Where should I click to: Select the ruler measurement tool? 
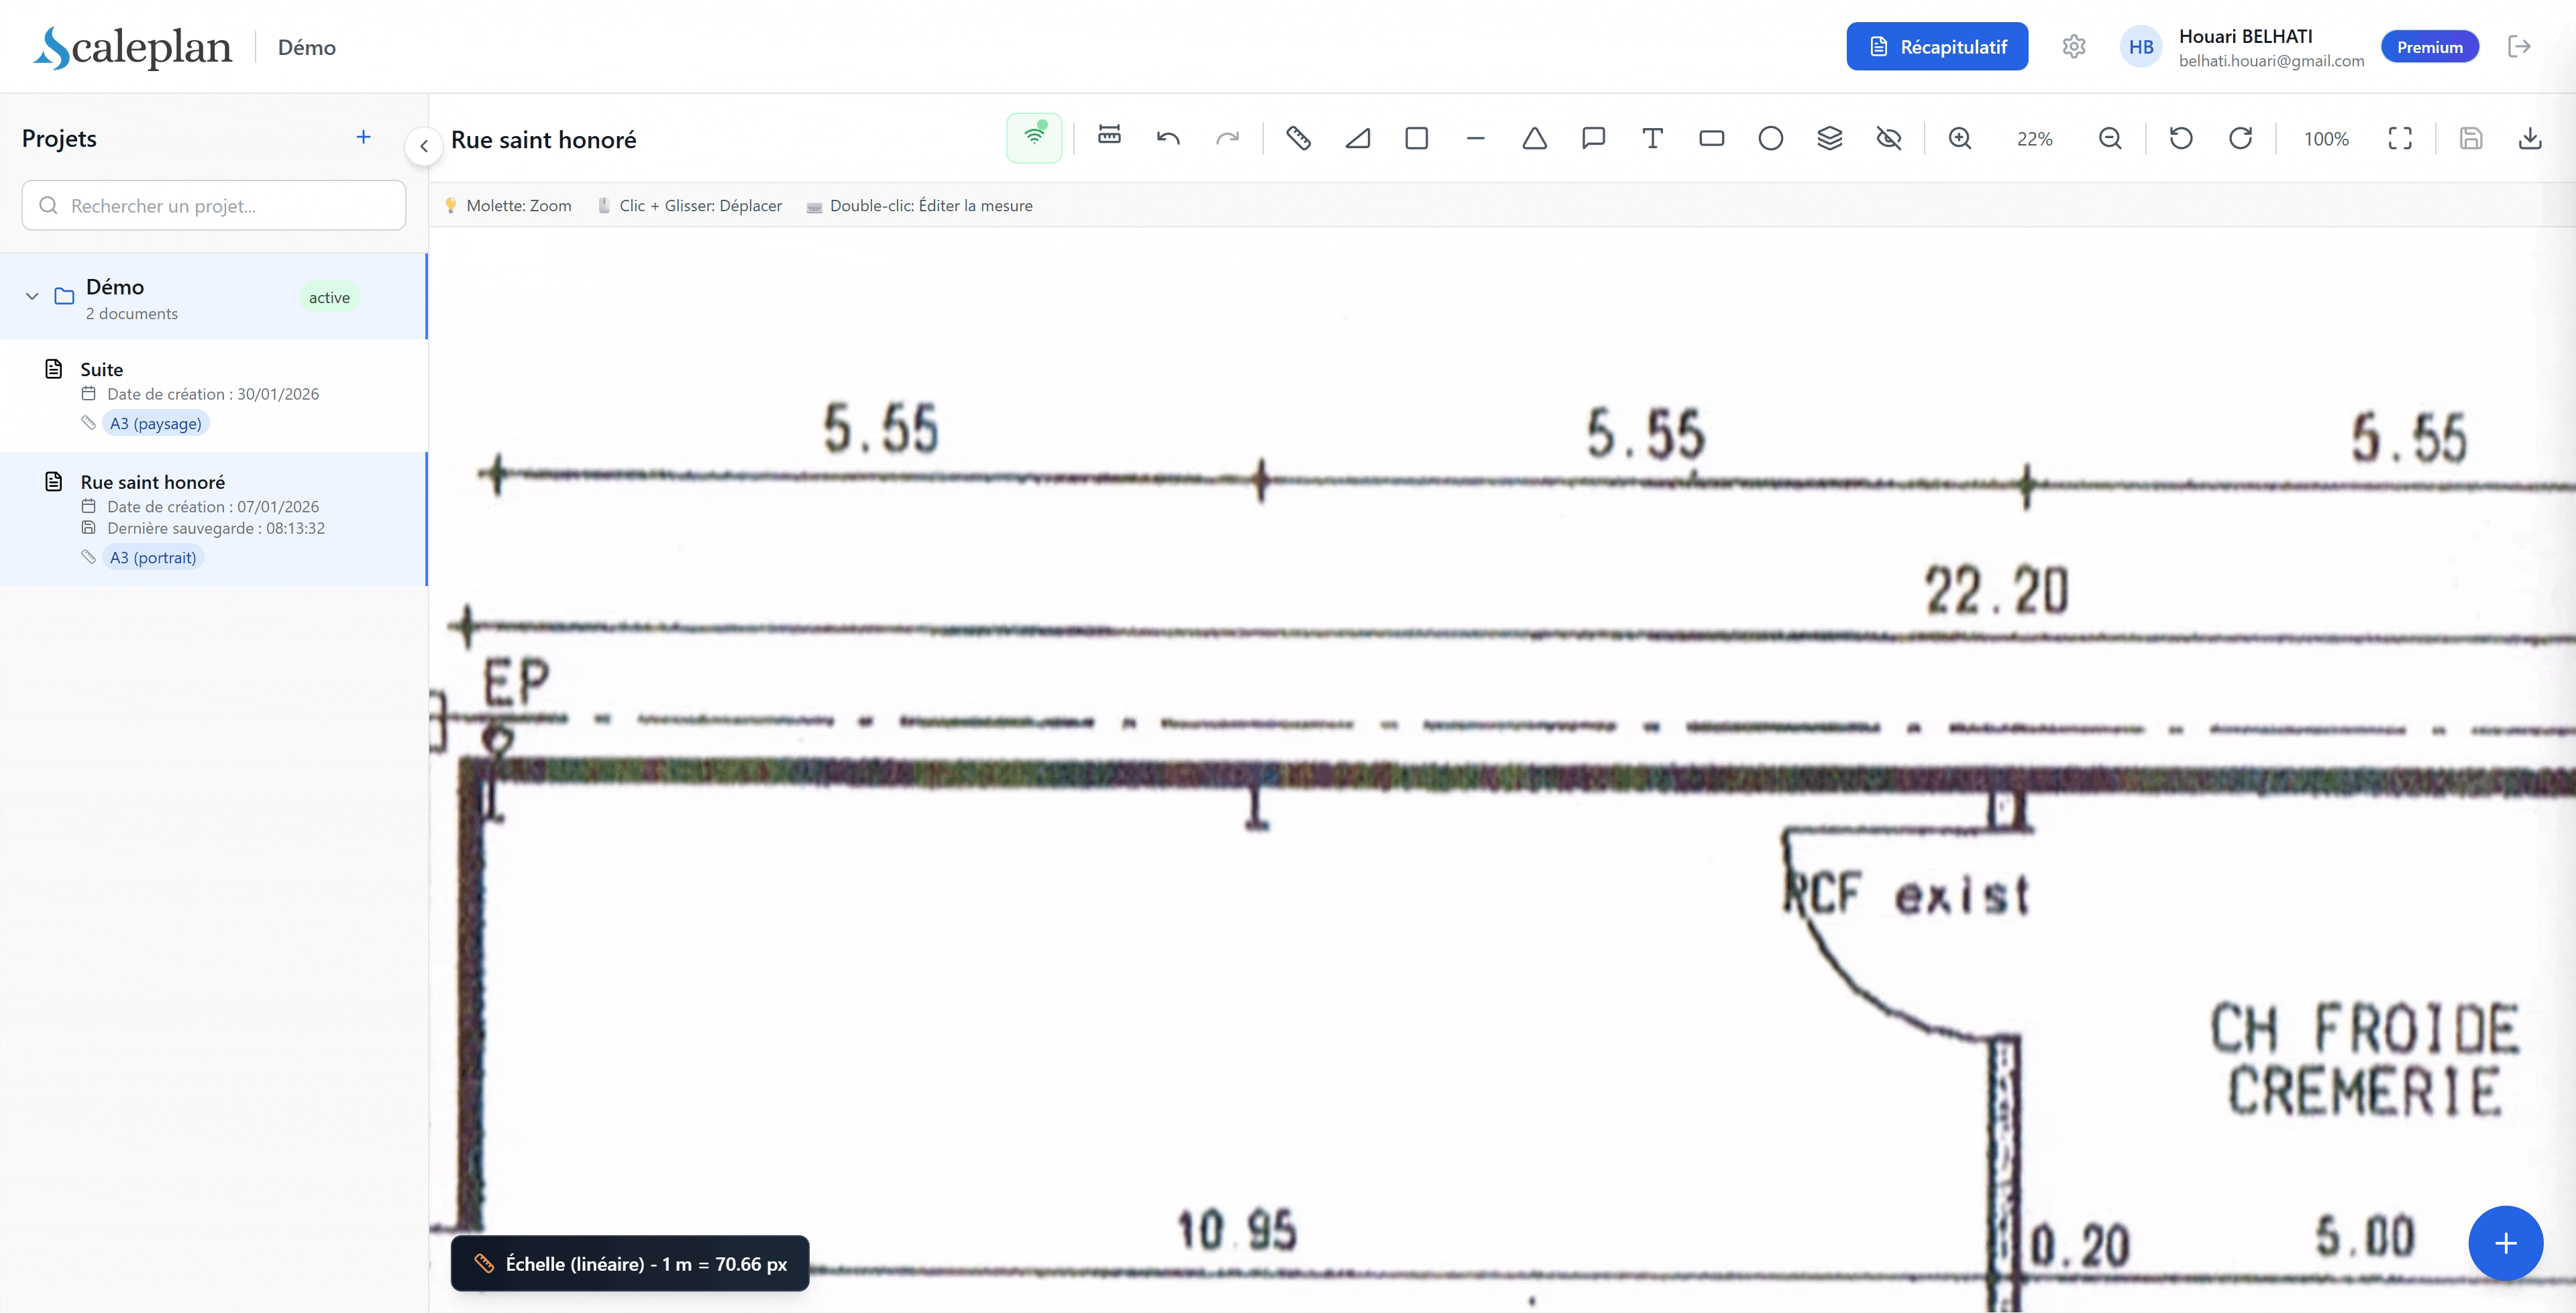1298,138
